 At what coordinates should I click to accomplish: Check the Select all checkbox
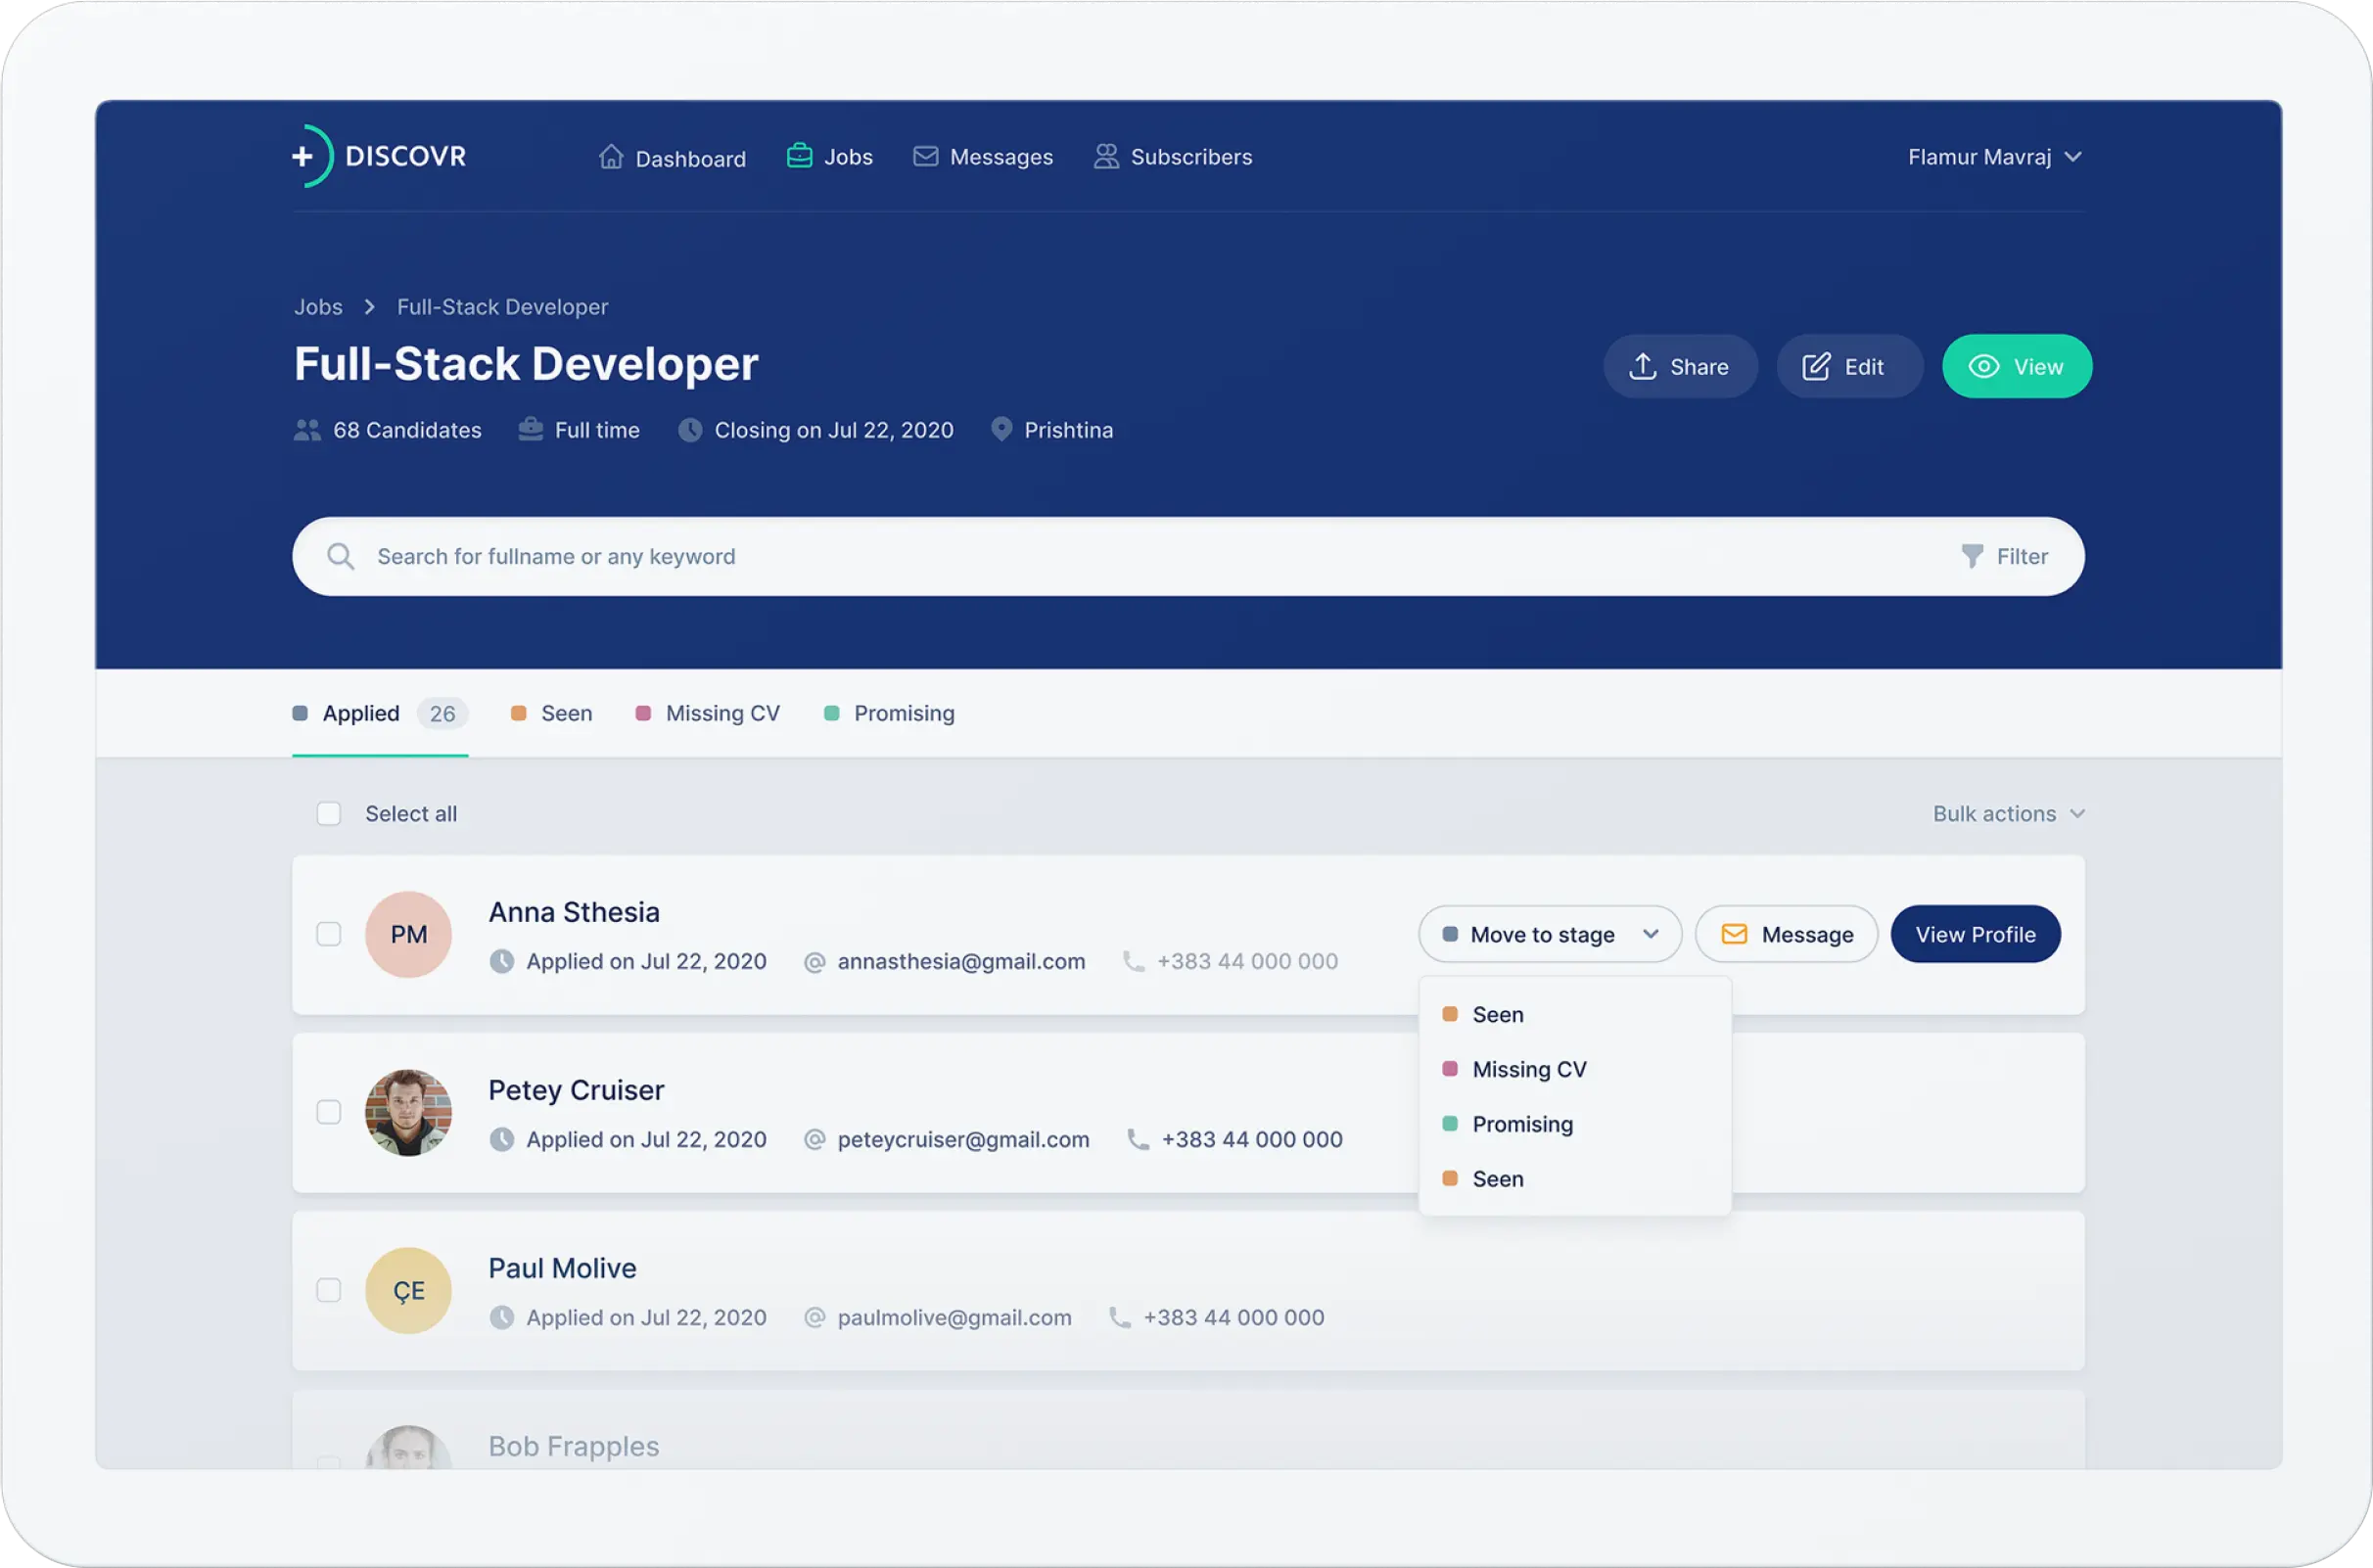click(329, 814)
